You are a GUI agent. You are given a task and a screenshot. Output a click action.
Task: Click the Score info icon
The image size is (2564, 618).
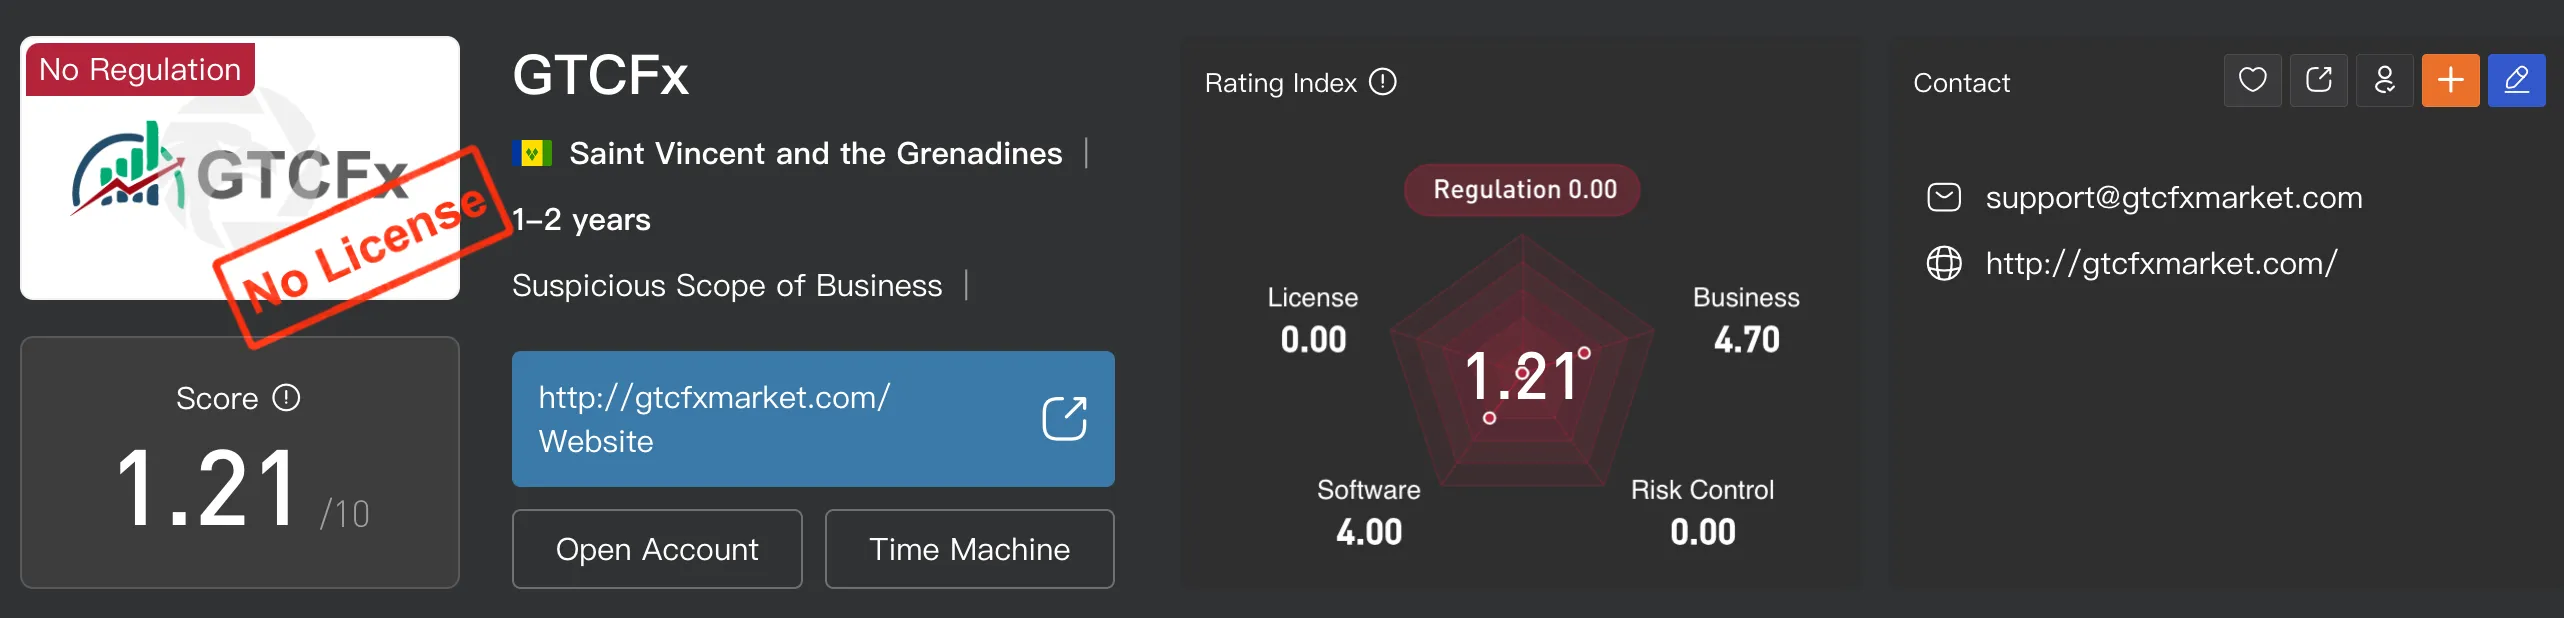[286, 398]
